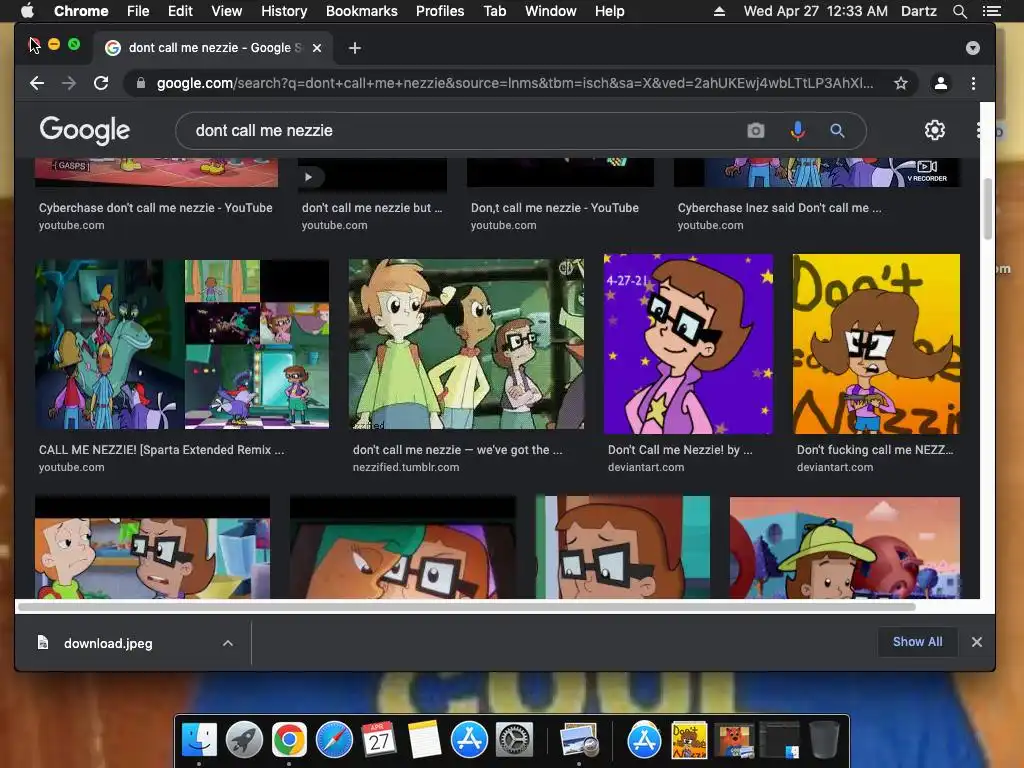The width and height of the screenshot is (1024, 768).
Task: Click the date and time in menu bar
Action: click(816, 10)
